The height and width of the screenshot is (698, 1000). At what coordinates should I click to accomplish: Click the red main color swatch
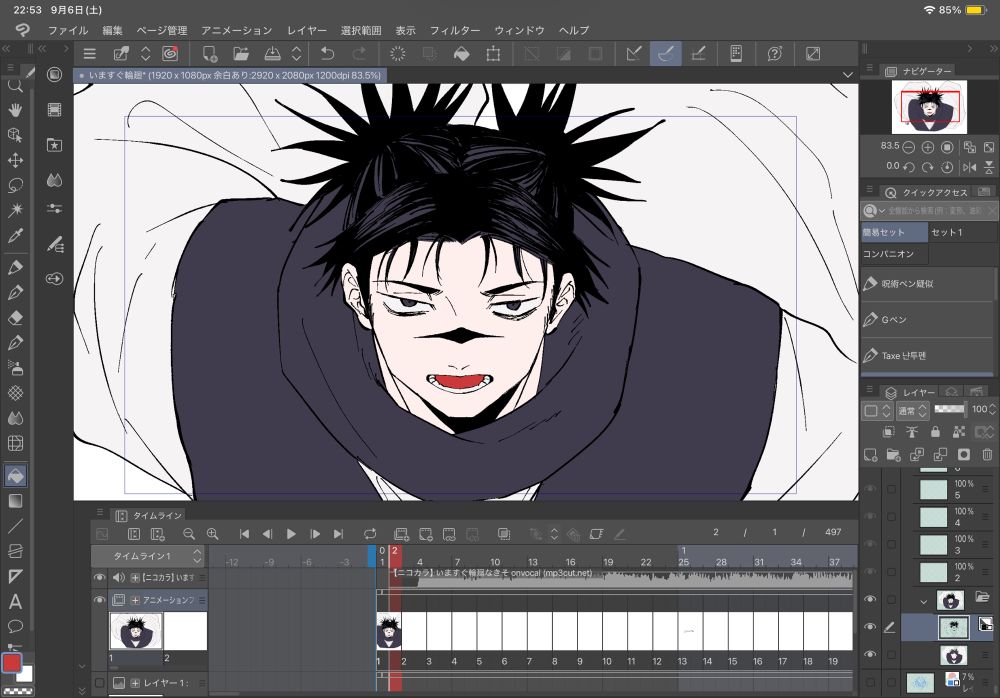(x=12, y=663)
